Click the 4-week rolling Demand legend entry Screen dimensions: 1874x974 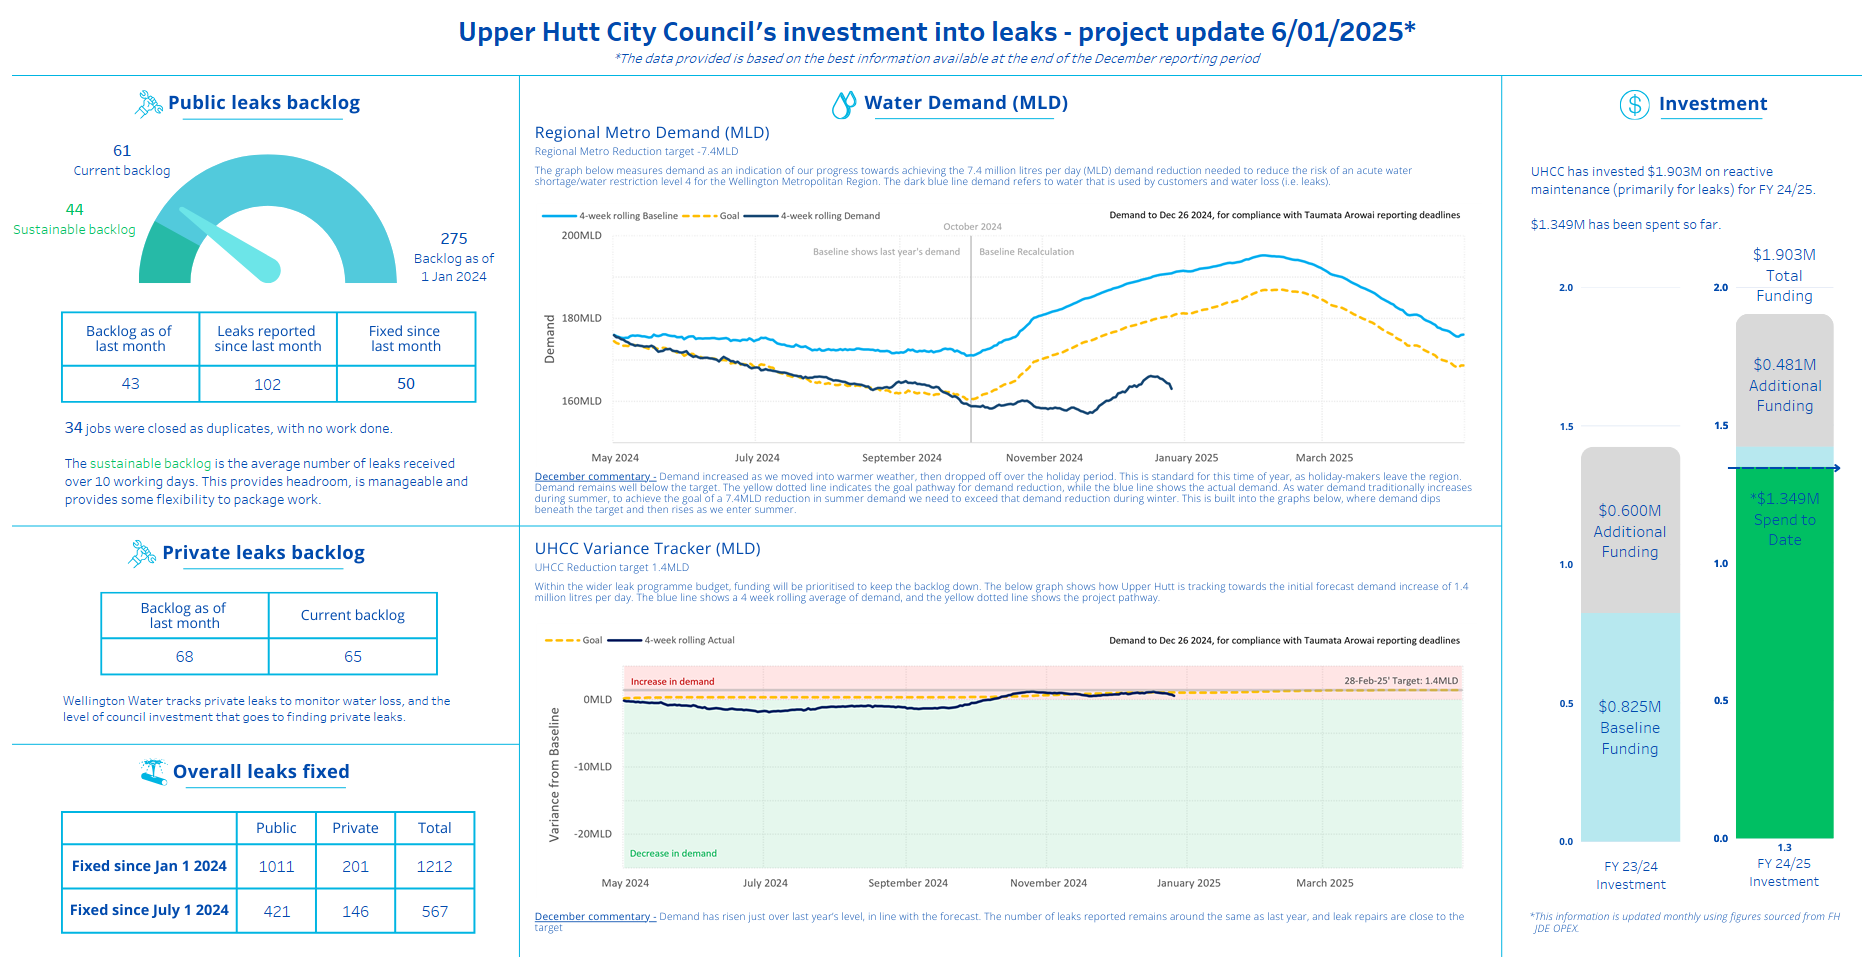[813, 216]
